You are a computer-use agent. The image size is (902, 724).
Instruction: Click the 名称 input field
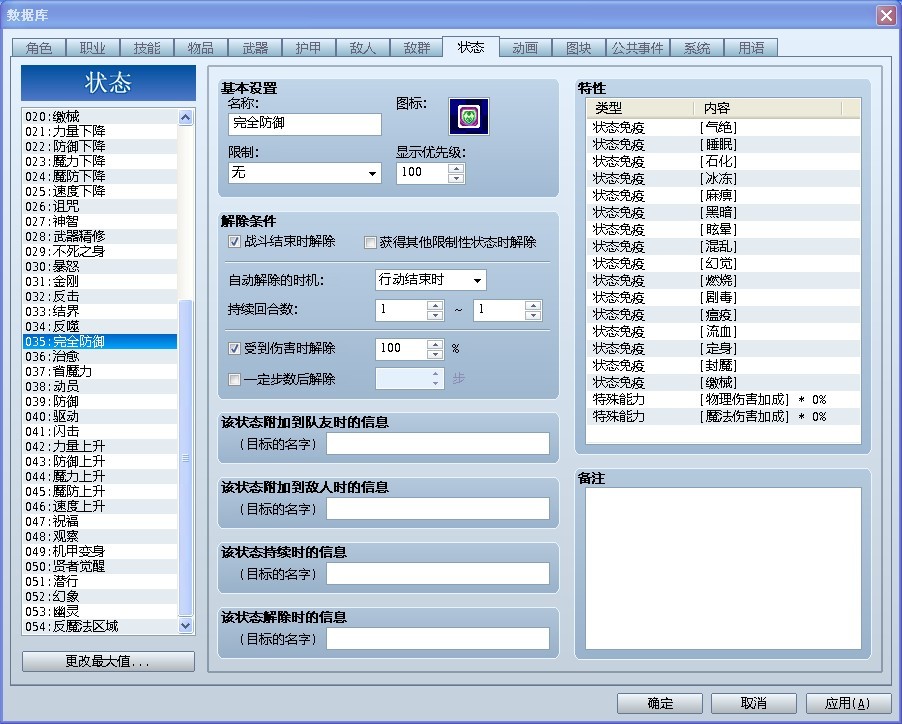pyautogui.click(x=304, y=124)
